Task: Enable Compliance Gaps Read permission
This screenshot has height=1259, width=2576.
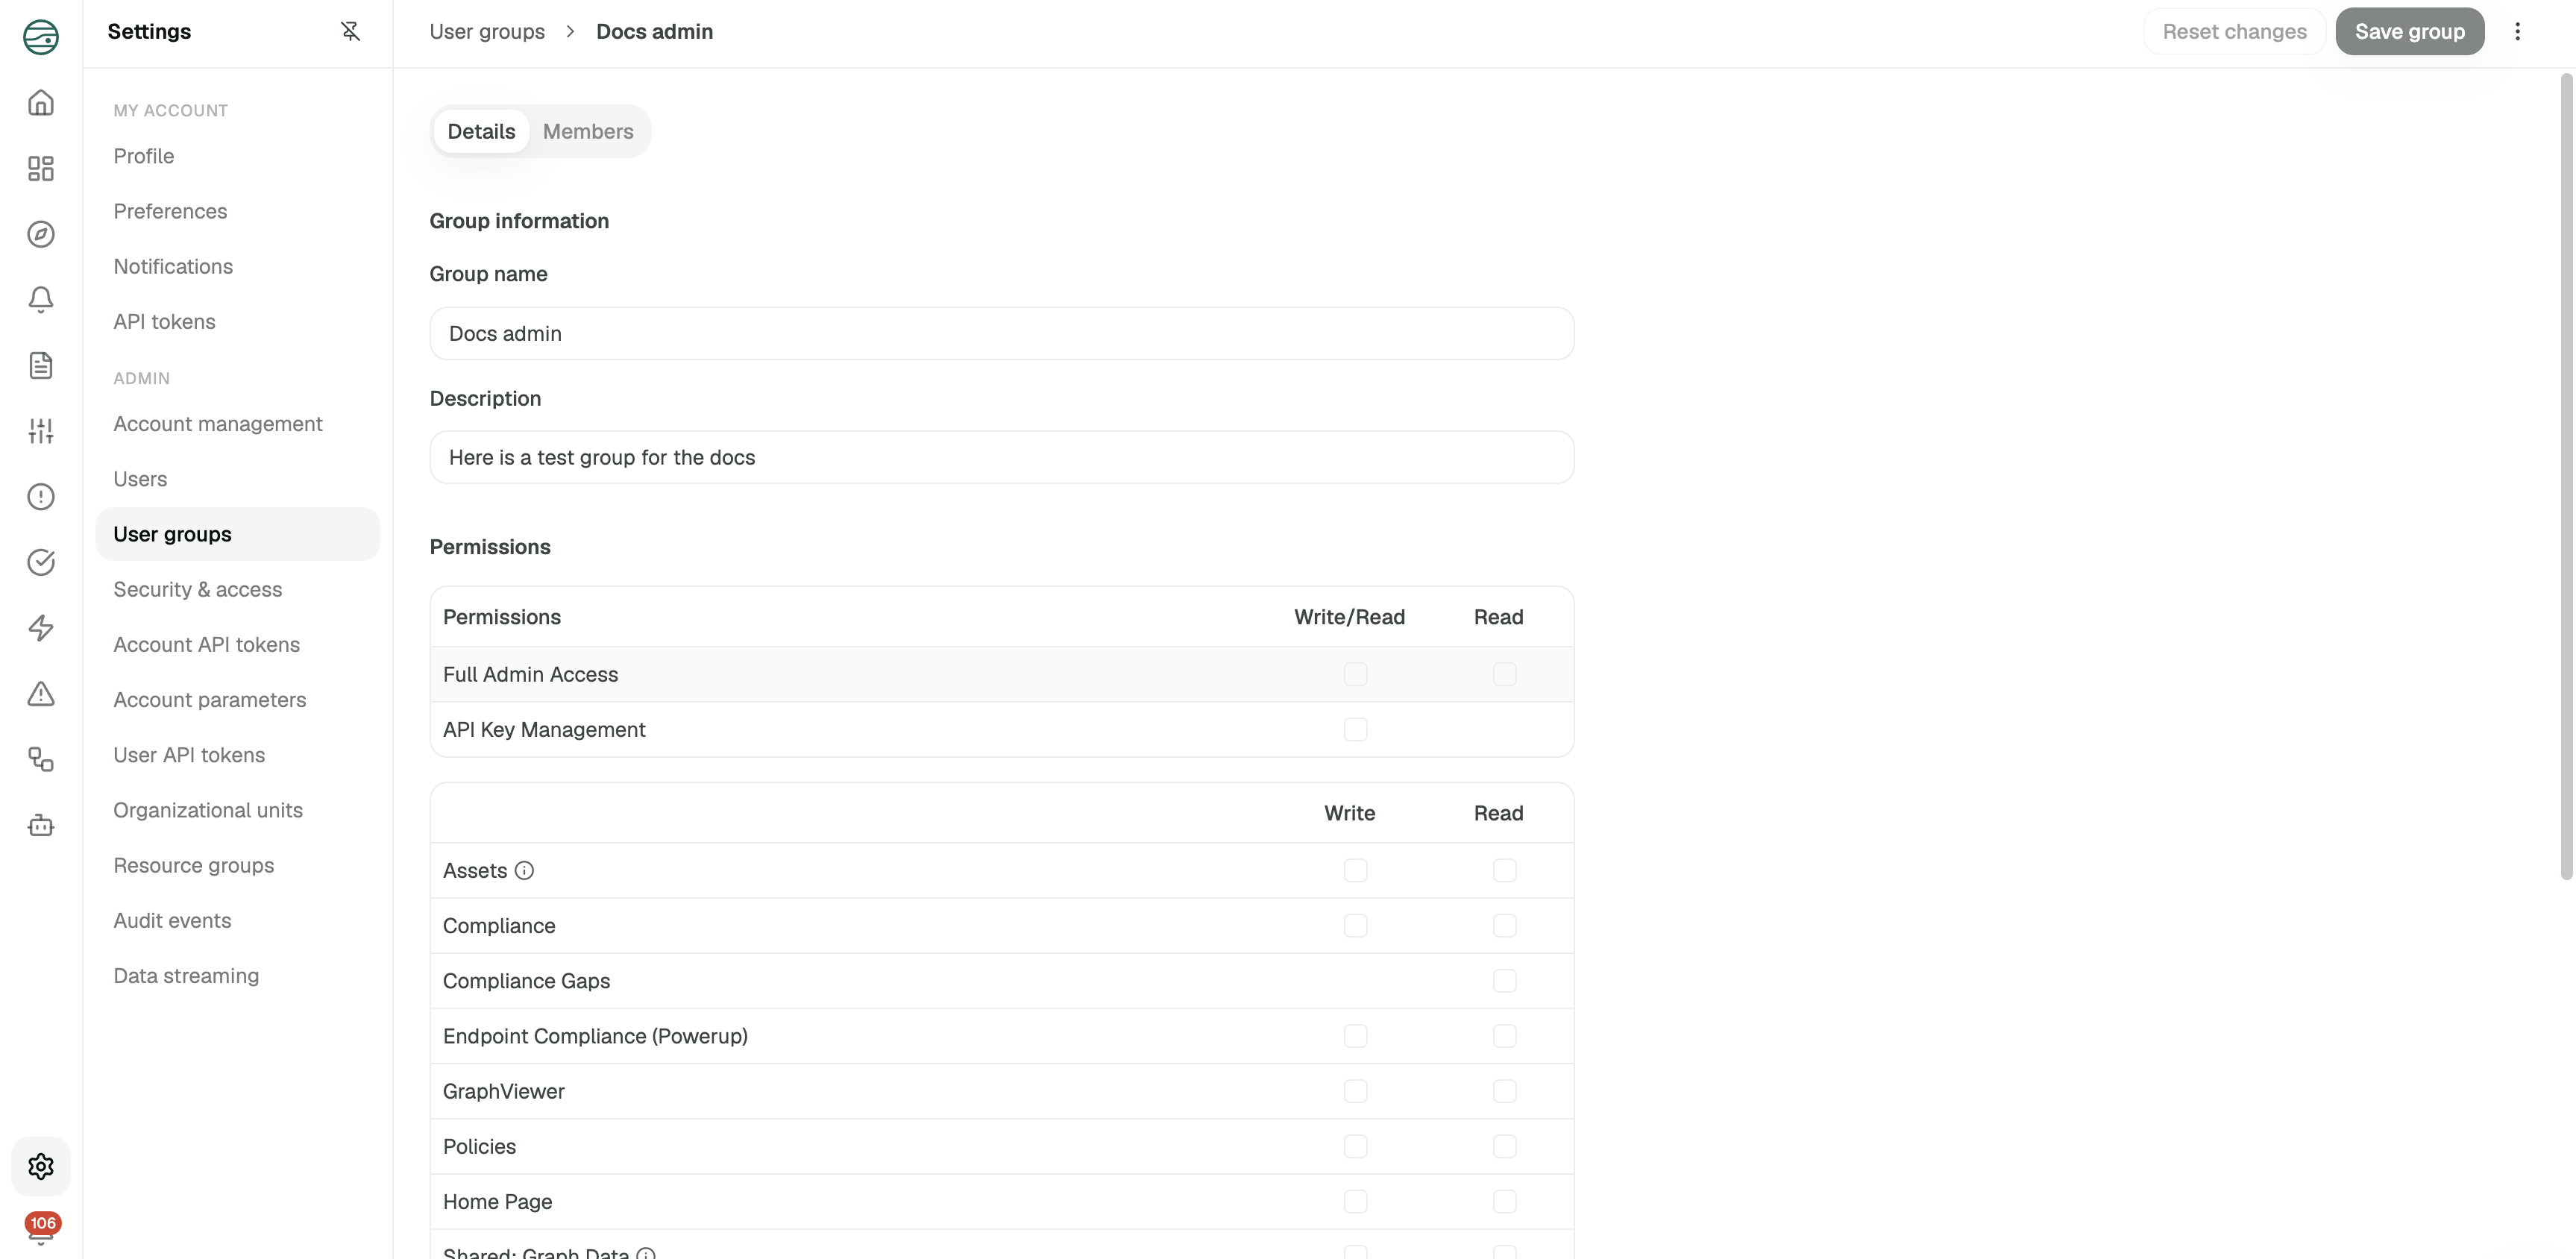Action: point(1504,980)
